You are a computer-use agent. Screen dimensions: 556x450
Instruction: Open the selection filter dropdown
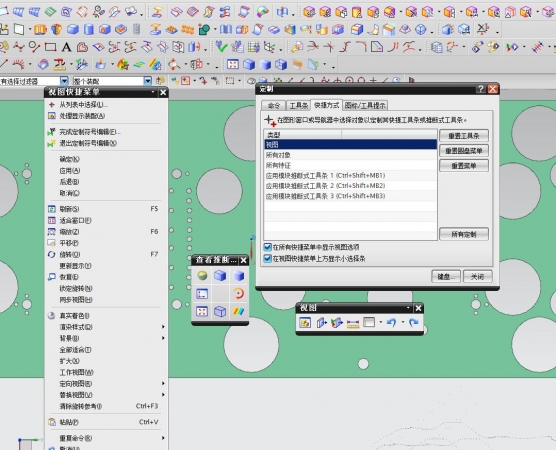coord(64,81)
